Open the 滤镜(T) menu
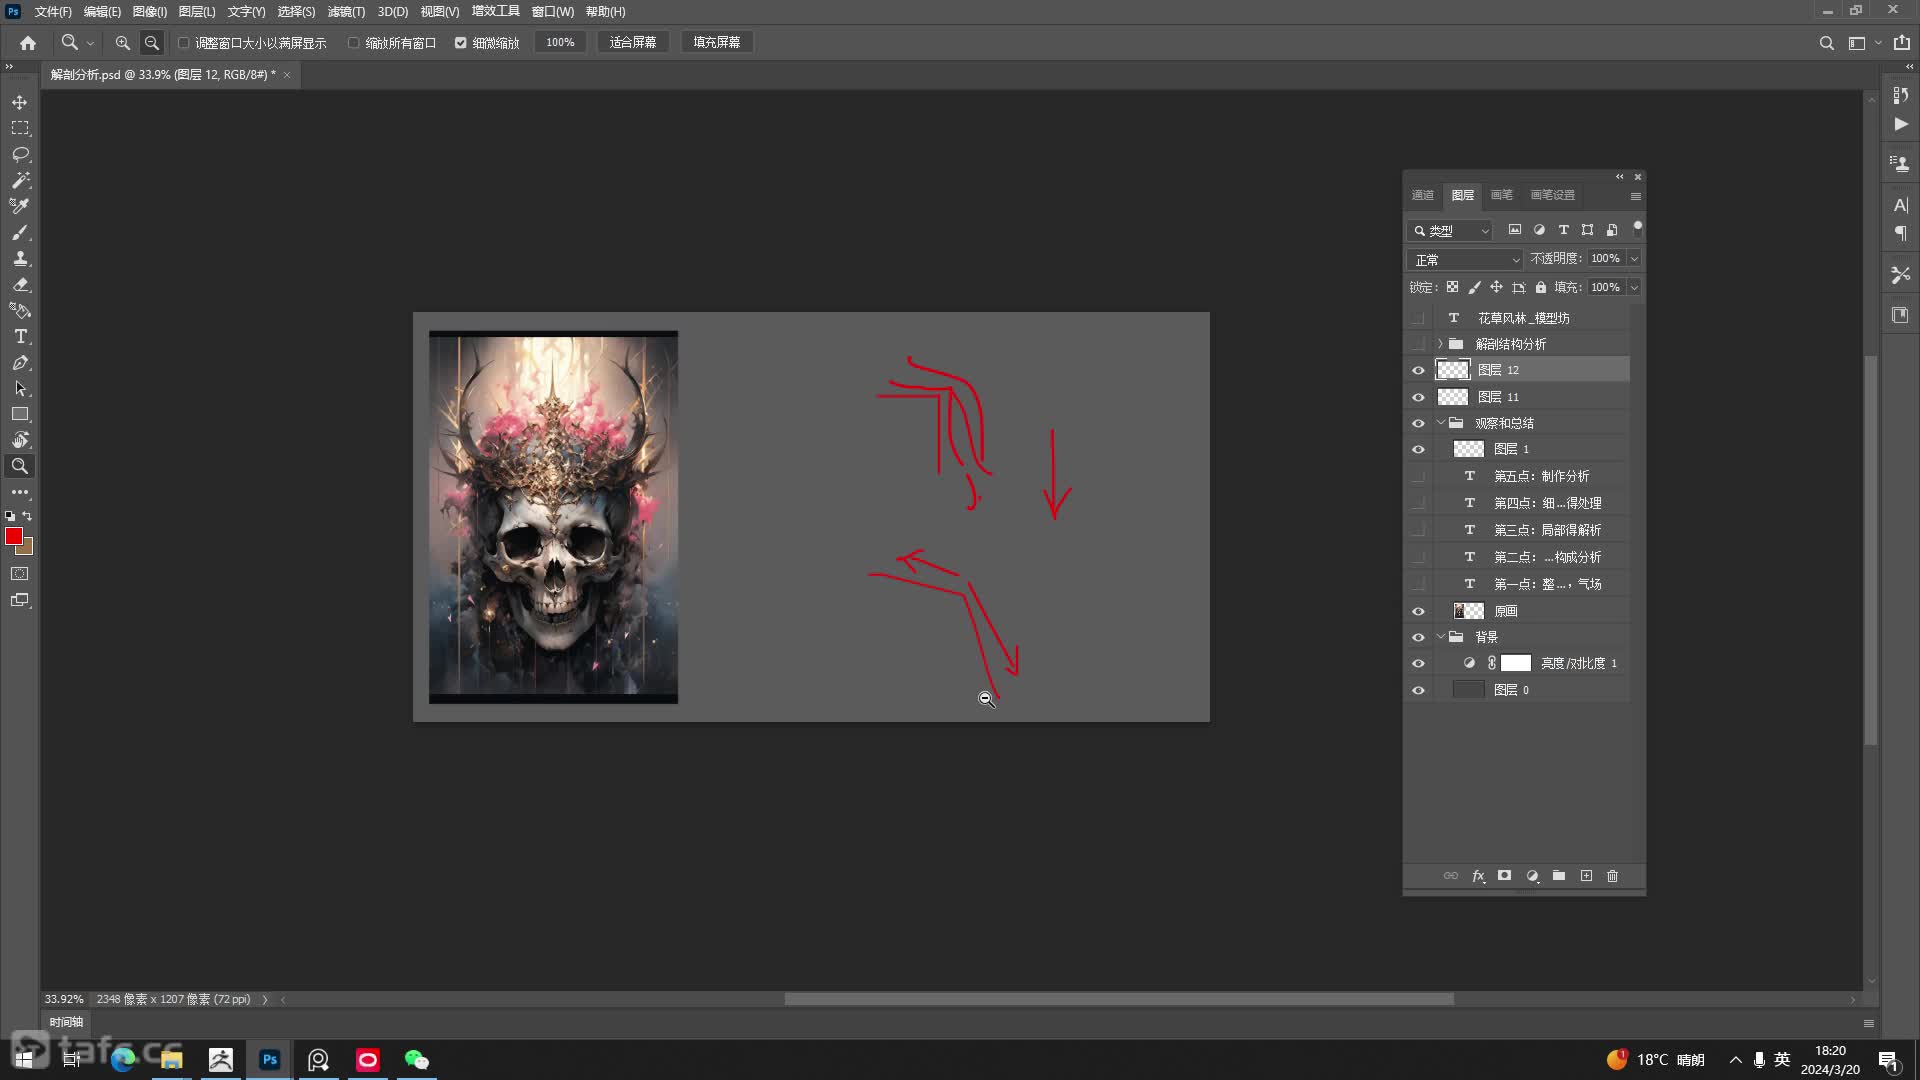The image size is (1920, 1080). 346,12
